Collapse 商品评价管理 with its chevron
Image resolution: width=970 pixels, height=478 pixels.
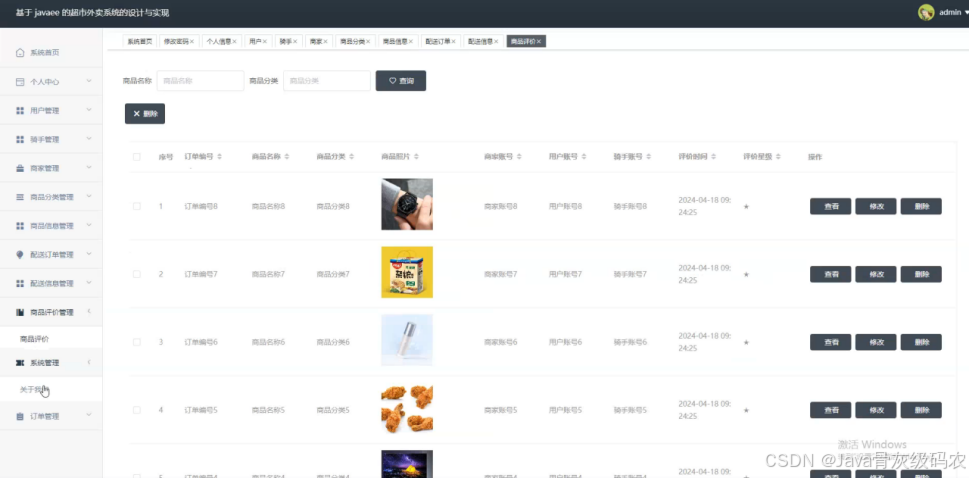pyautogui.click(x=88, y=312)
